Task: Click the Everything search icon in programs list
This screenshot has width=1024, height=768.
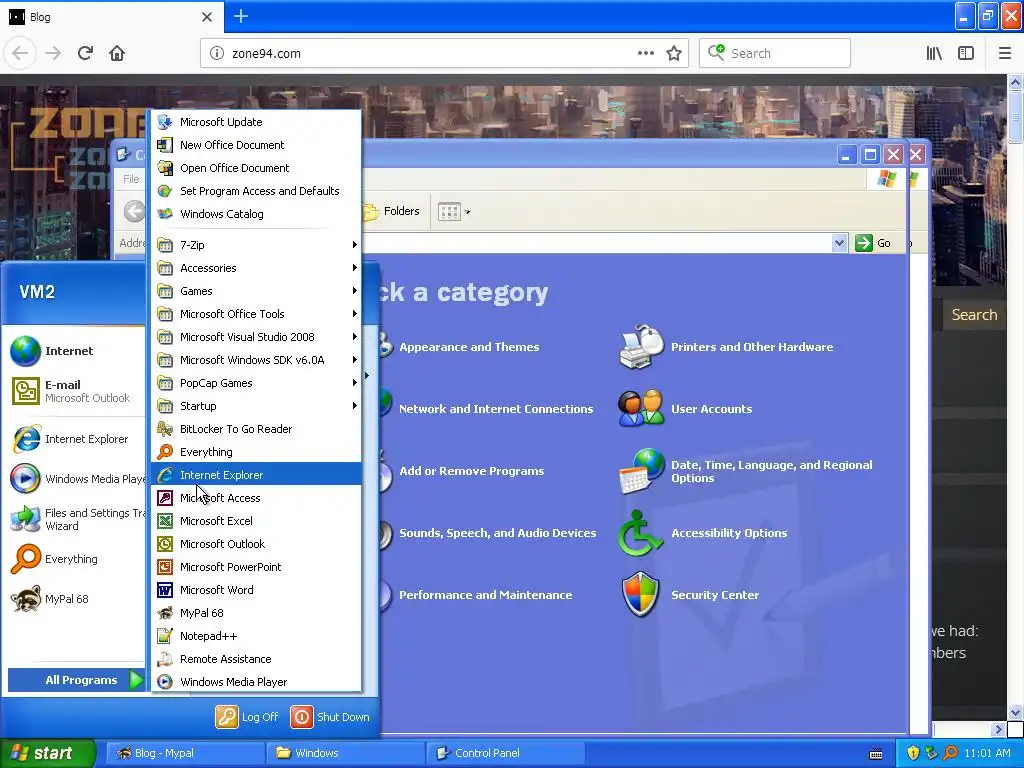Action: coord(165,452)
